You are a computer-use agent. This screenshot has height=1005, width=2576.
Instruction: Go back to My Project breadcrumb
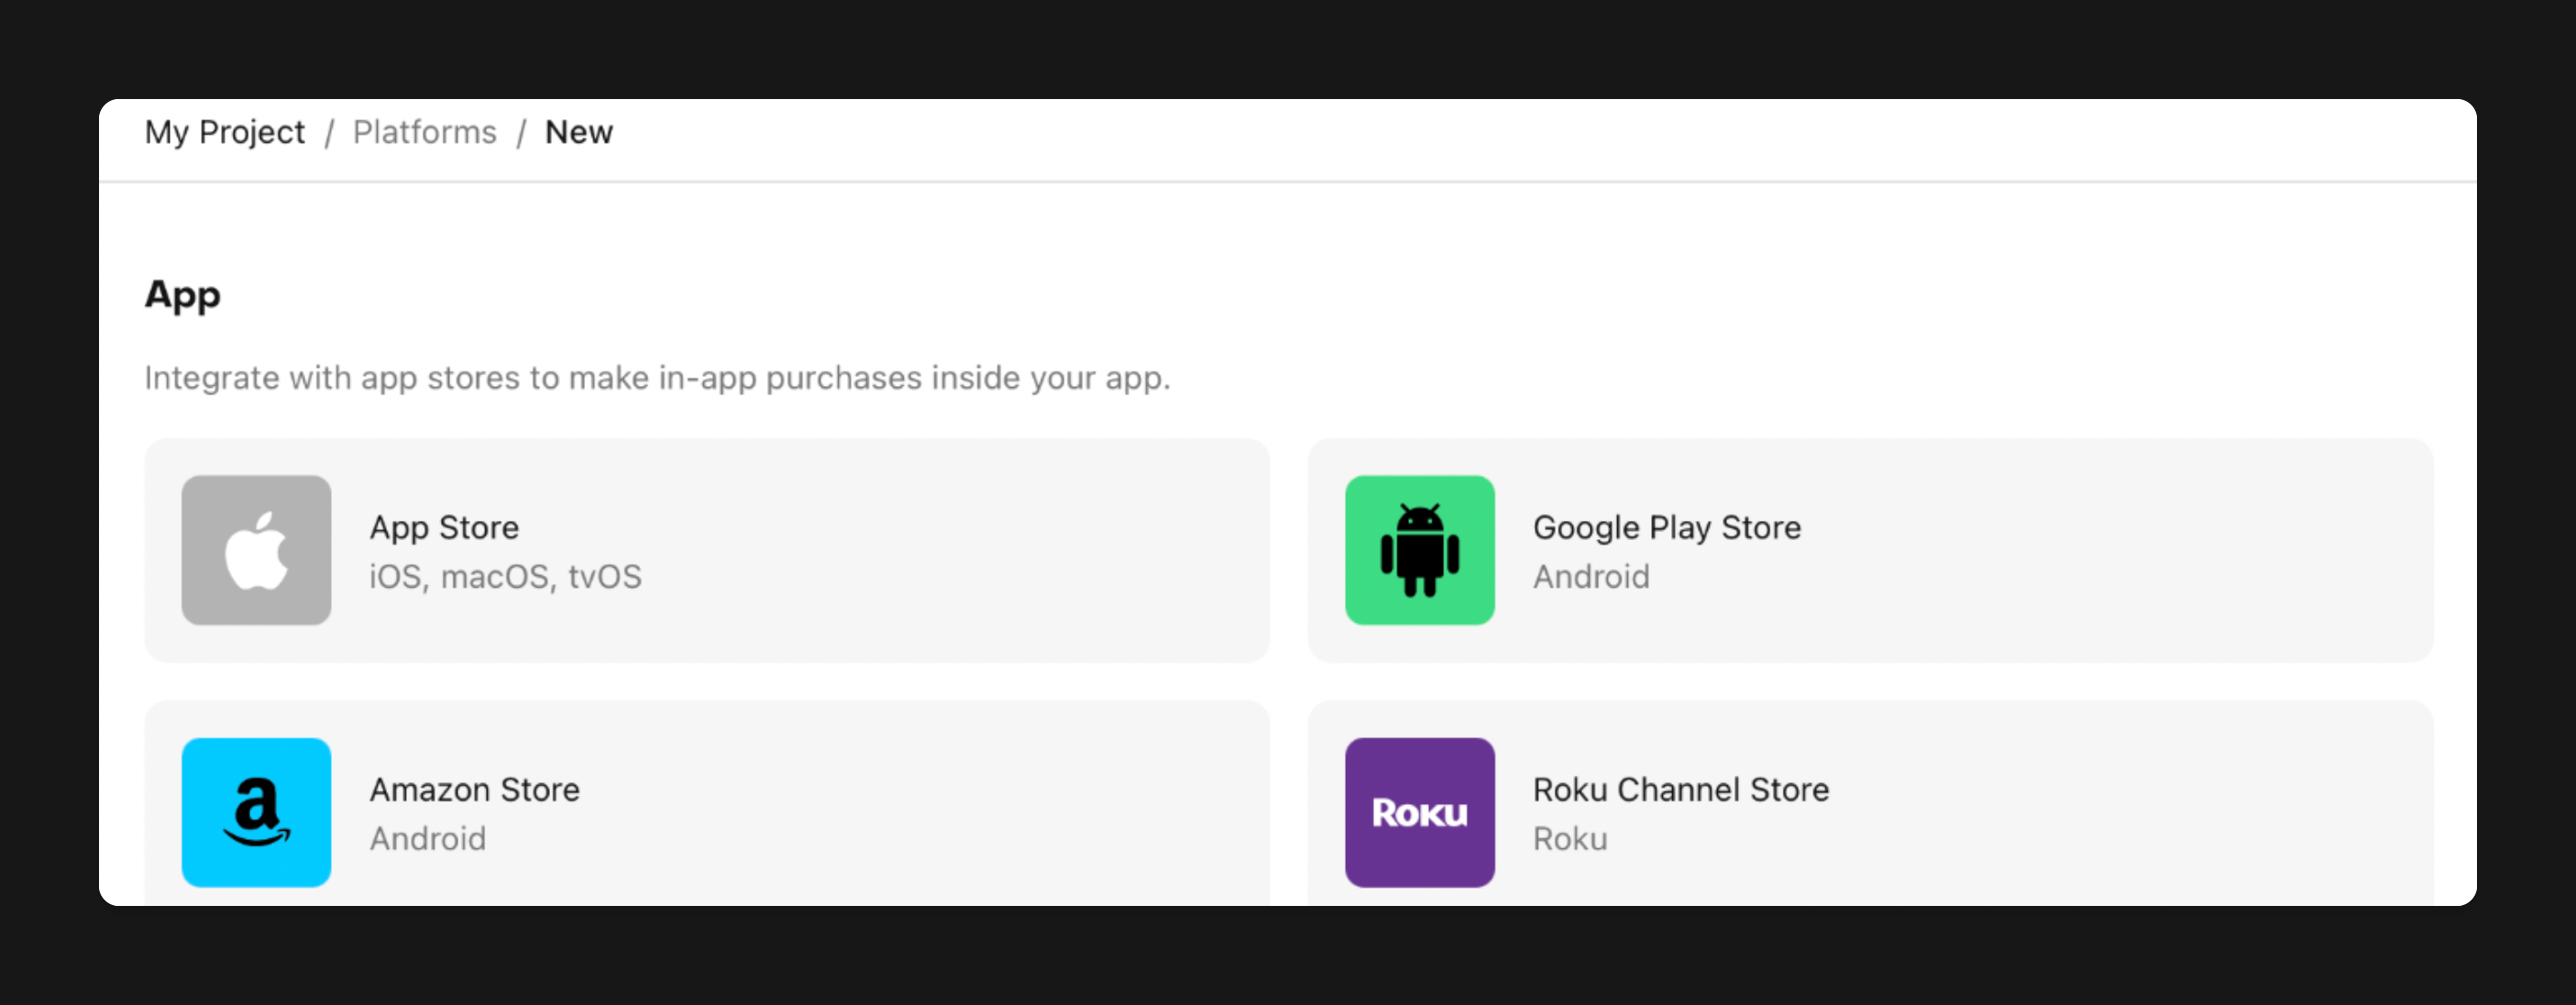(224, 132)
